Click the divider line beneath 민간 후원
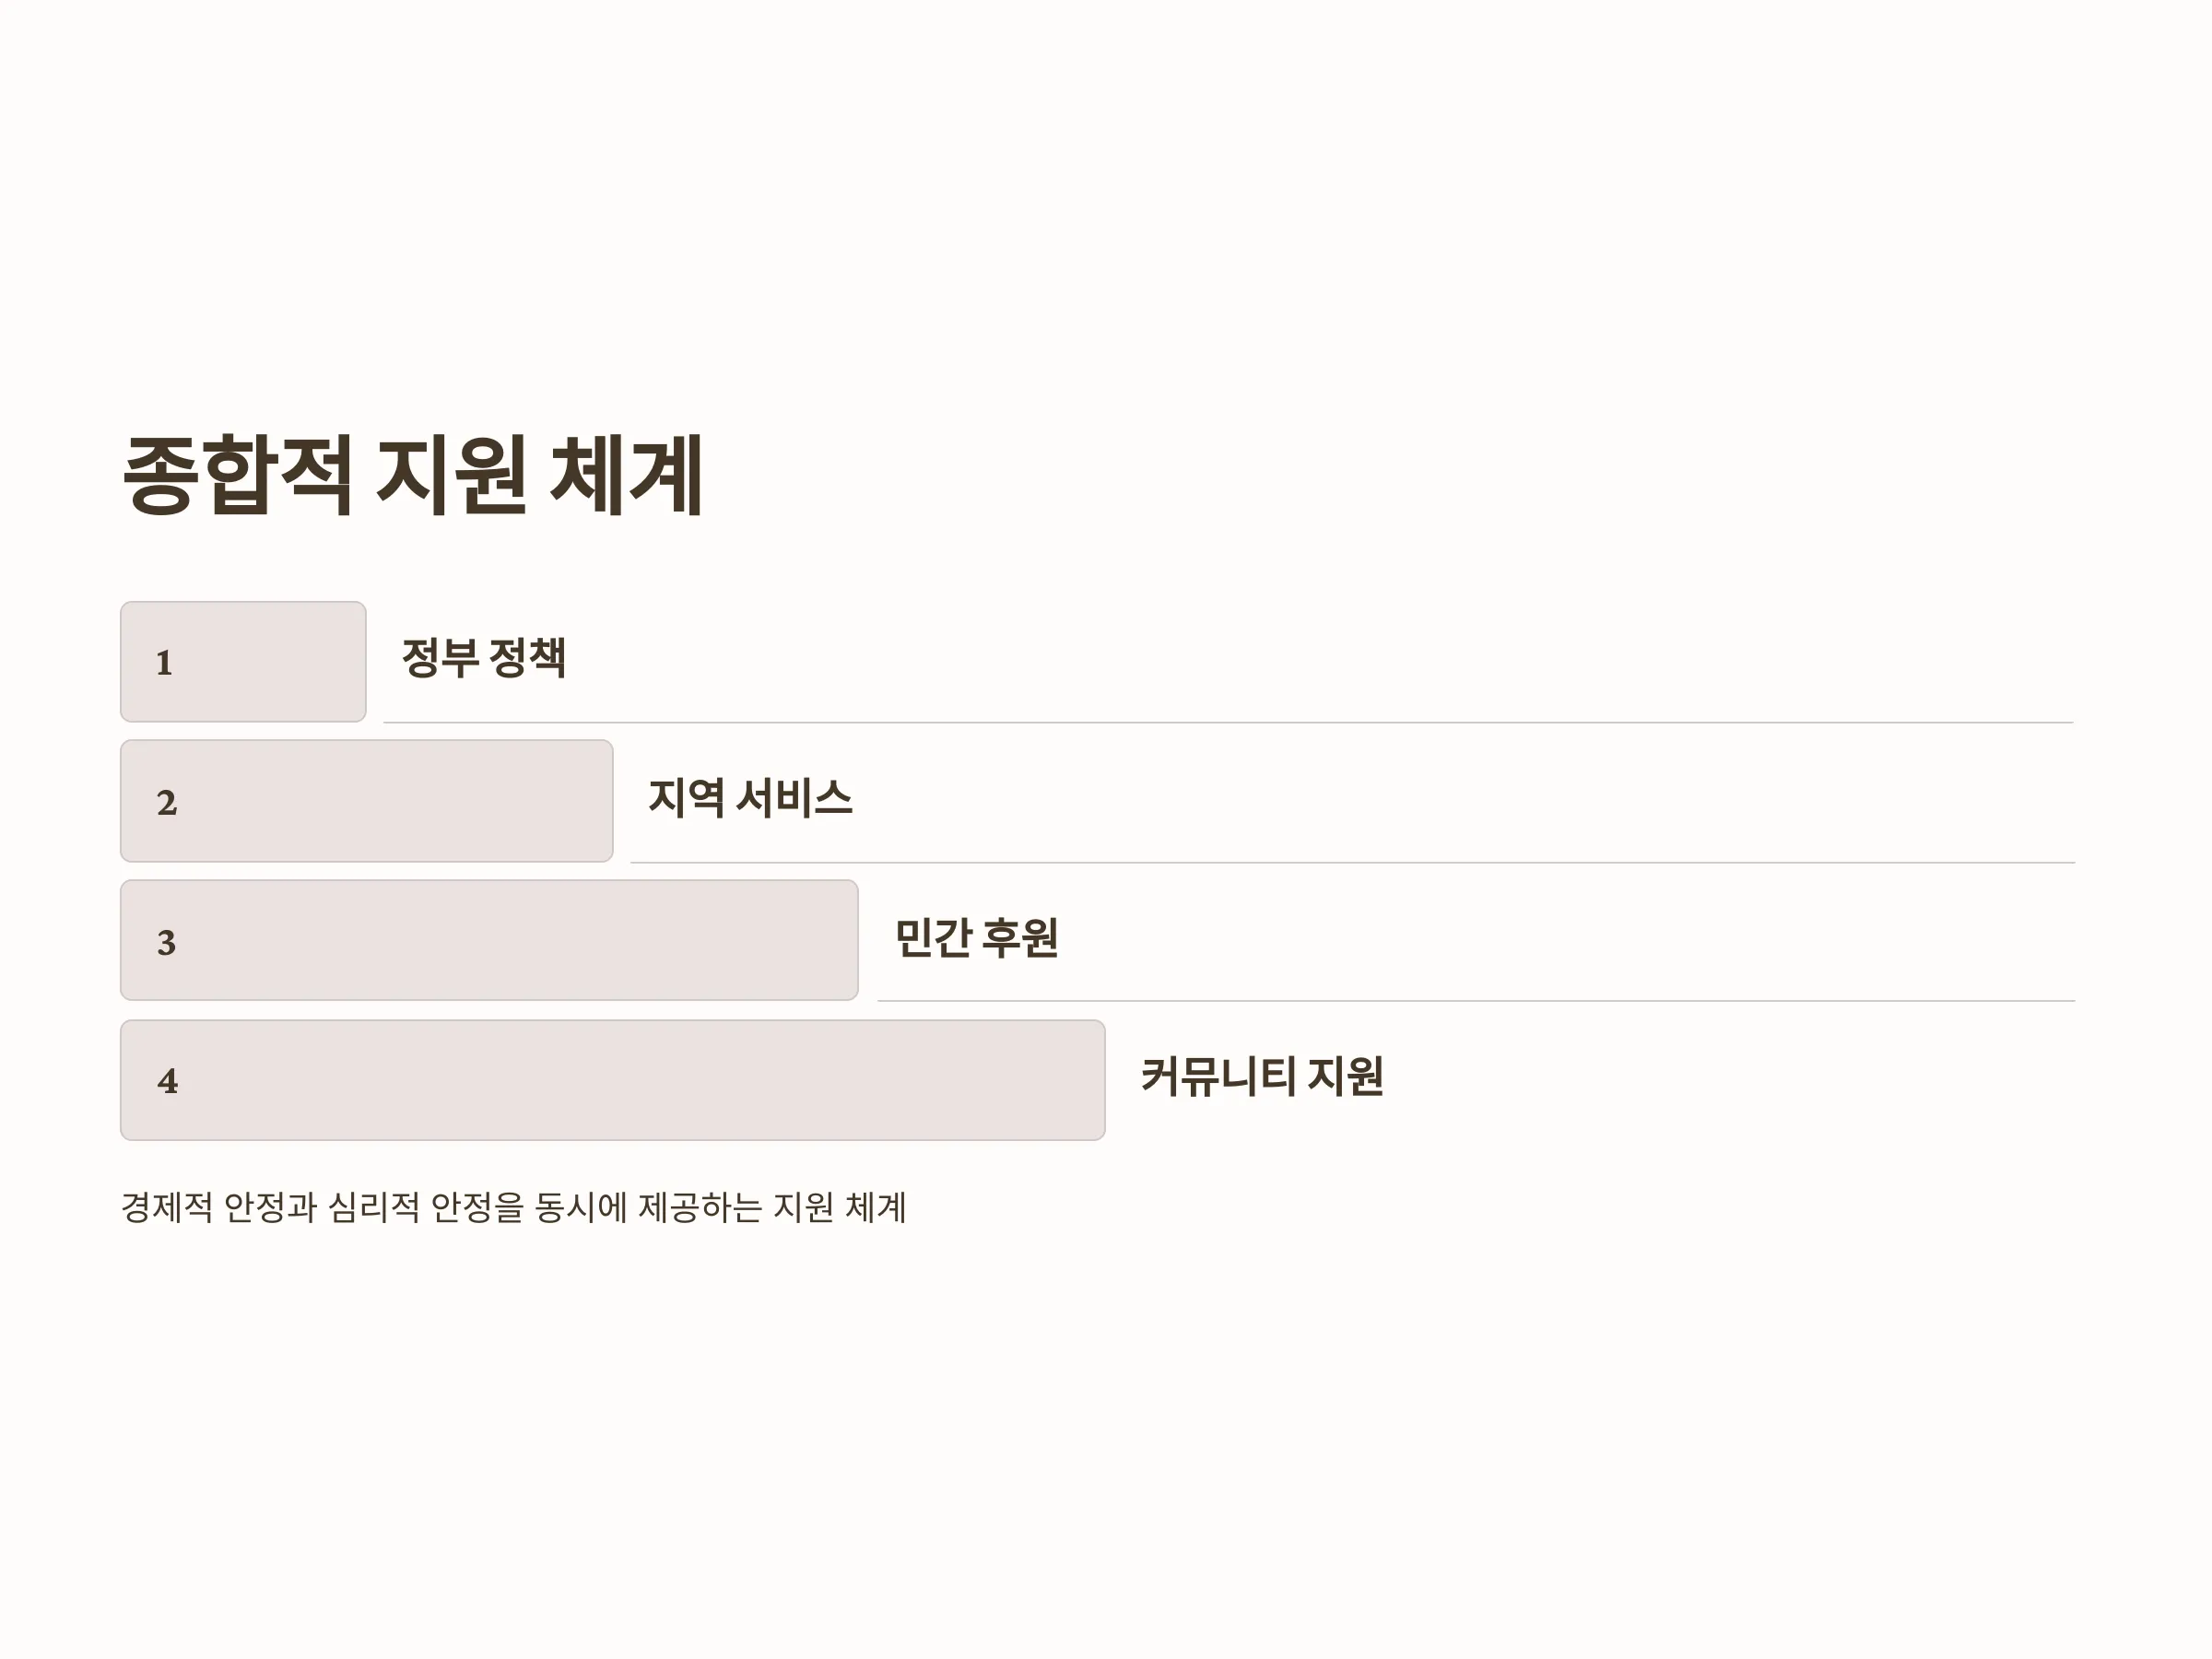The width and height of the screenshot is (2212, 1659). coord(1476,1001)
